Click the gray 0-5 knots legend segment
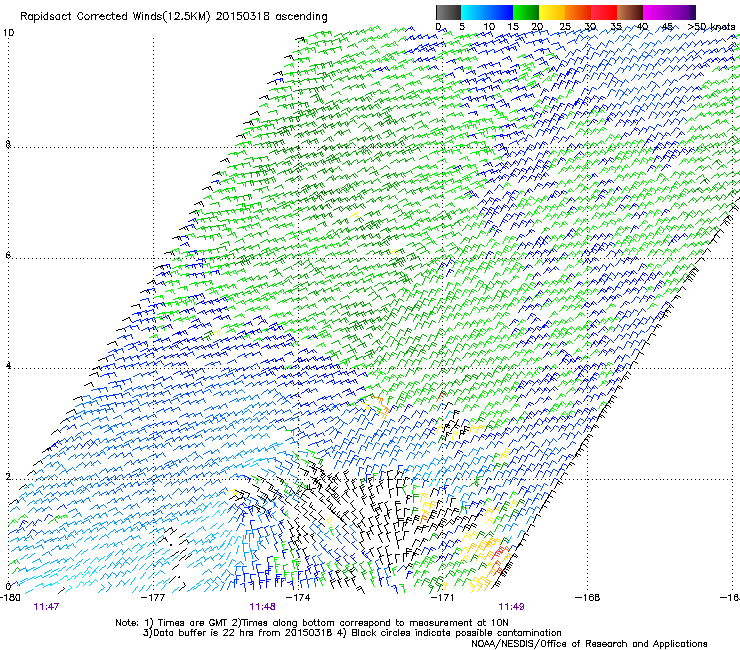The image size is (740, 650). (x=448, y=12)
